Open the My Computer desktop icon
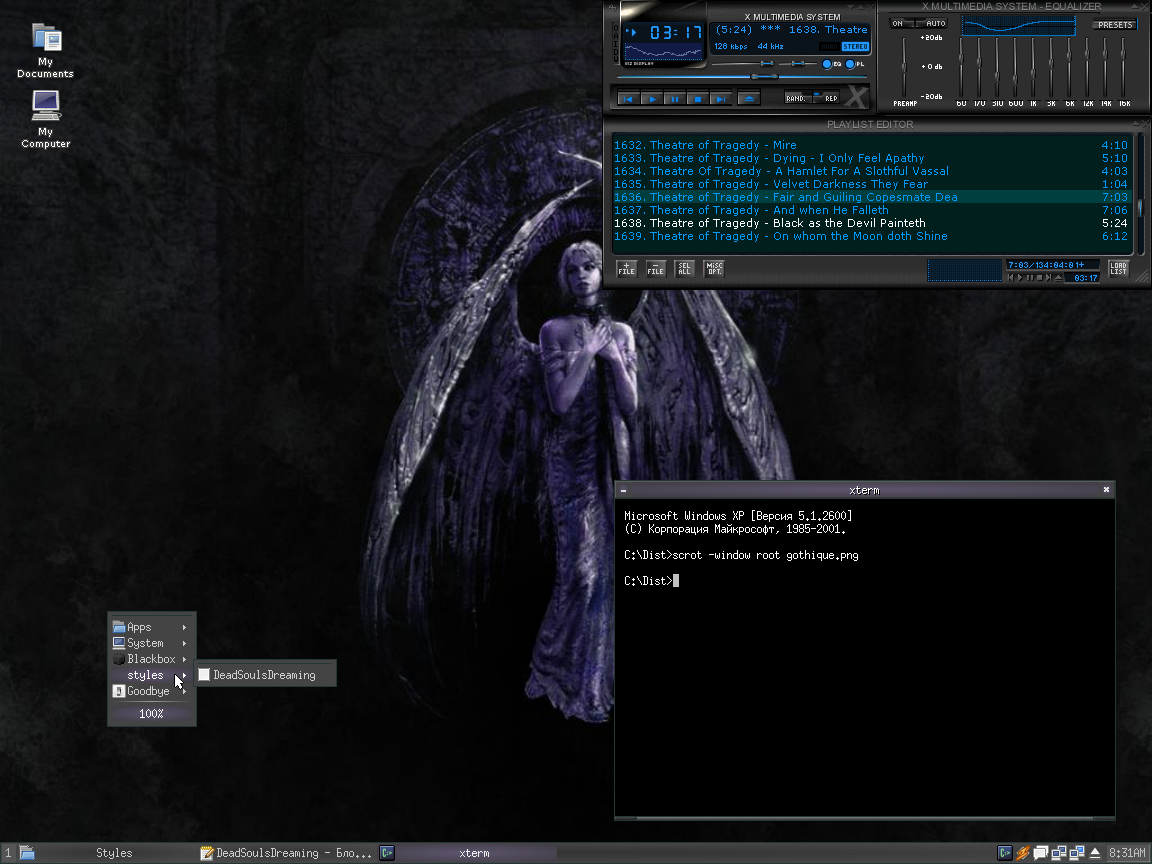The width and height of the screenshot is (1152, 864). 46,119
